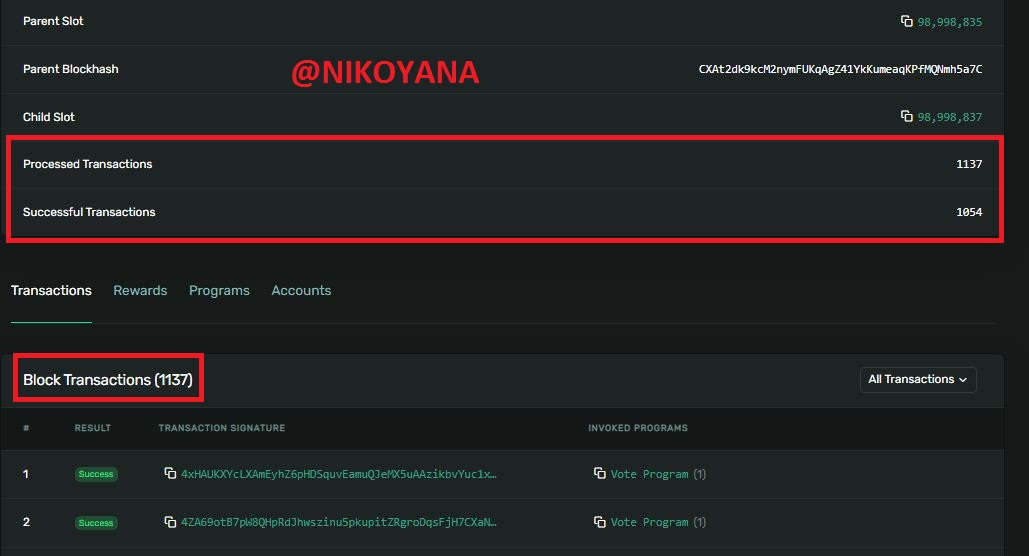Copy signature of transaction 1
The height and width of the screenshot is (556, 1029).
tap(170, 473)
